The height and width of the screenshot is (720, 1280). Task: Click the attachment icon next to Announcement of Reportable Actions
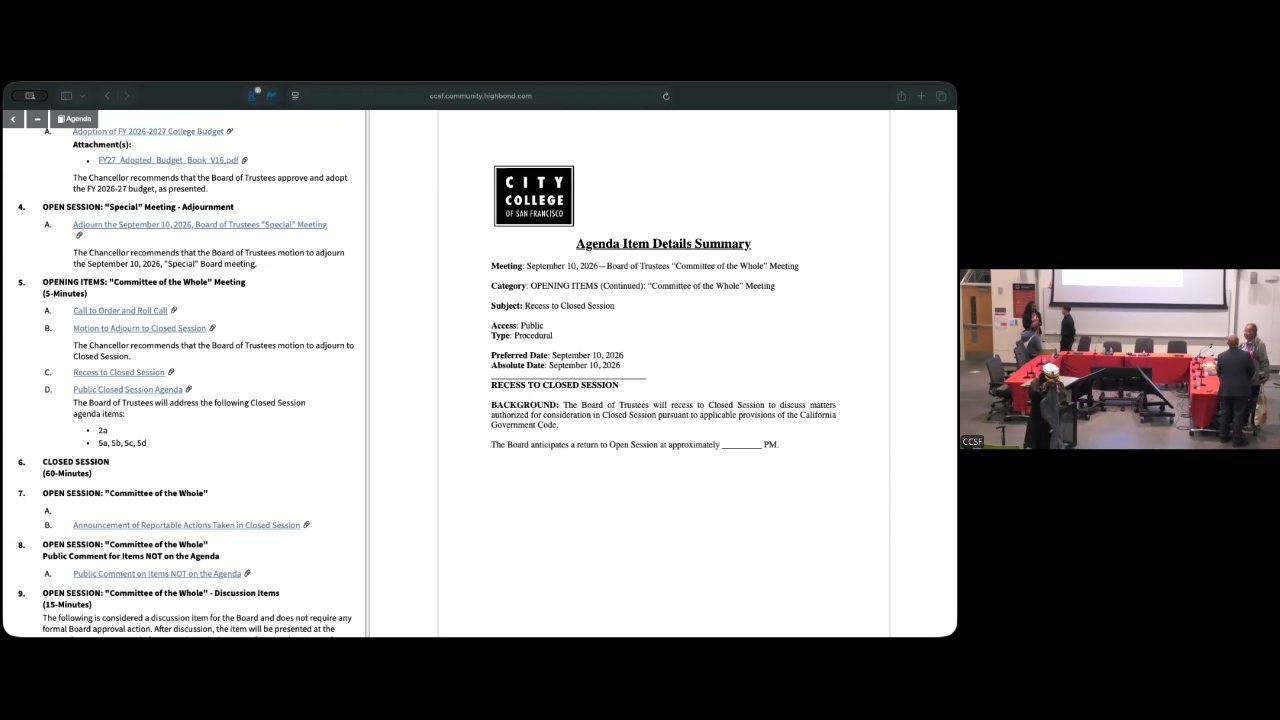306,525
